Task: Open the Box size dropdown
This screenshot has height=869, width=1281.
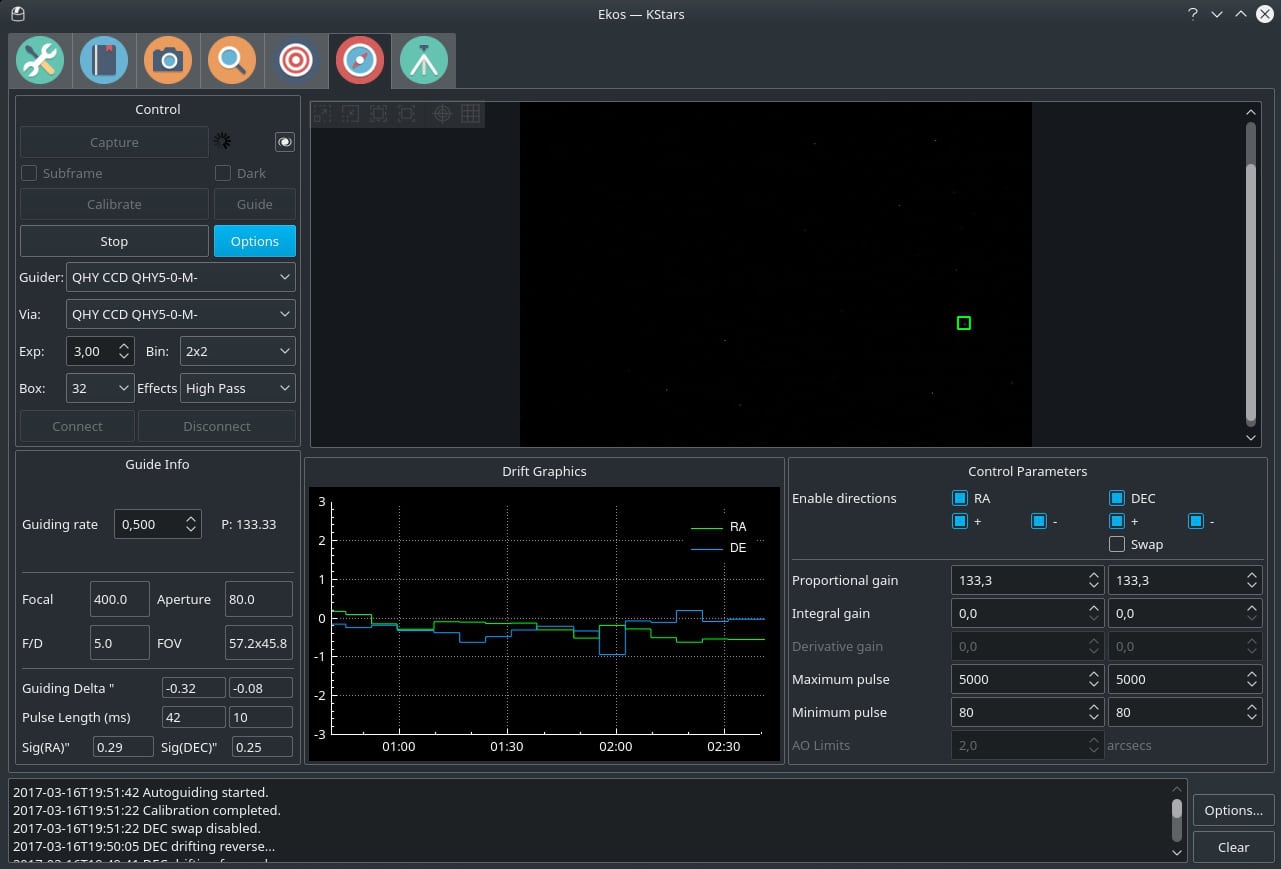Action: tap(100, 388)
